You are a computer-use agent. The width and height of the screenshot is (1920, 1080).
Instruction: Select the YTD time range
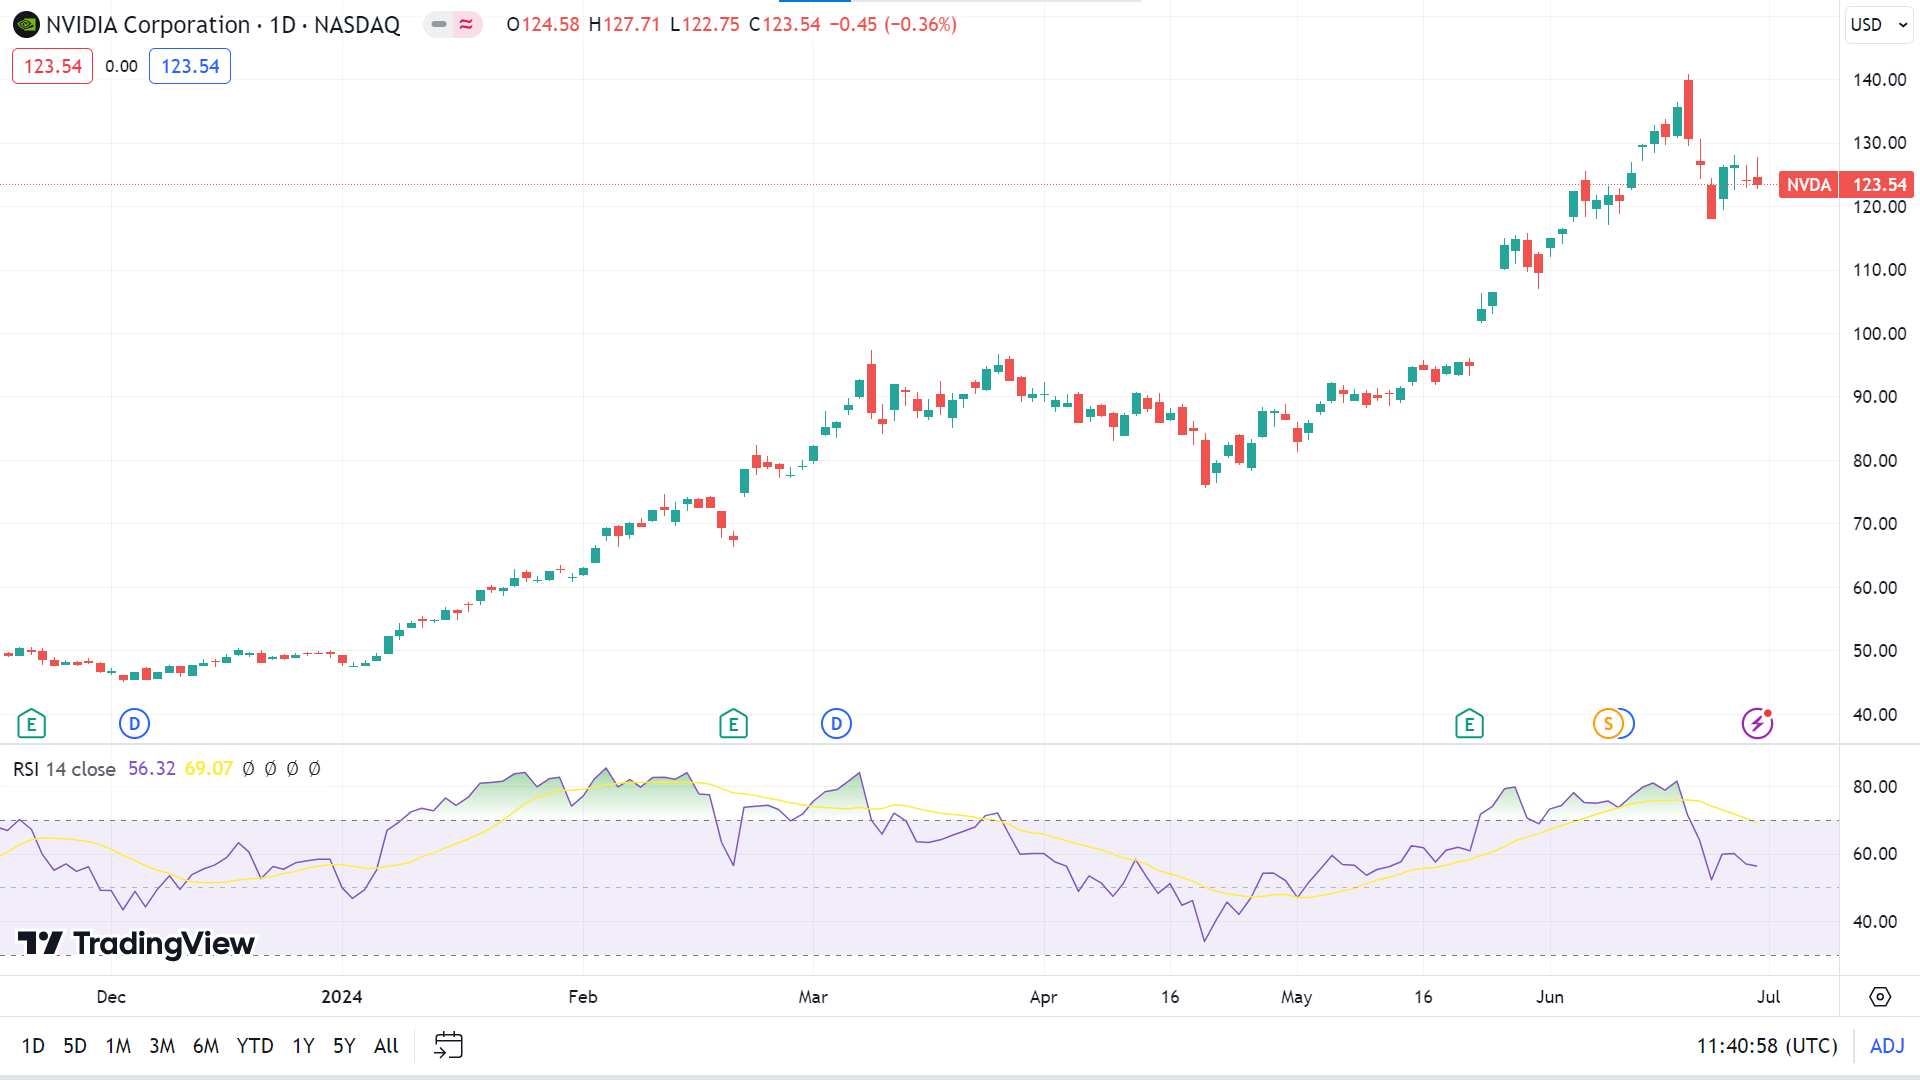coord(255,1046)
